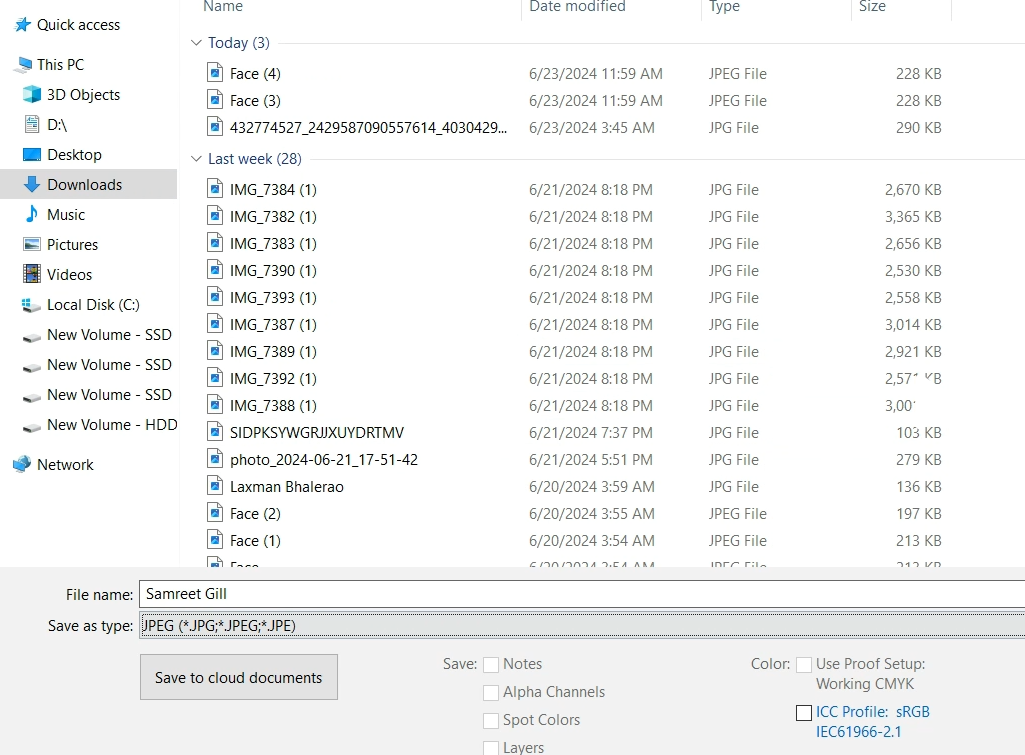Enable the ICC Profile sRGB checkbox
Viewport: 1025px width, 755px height.
(x=804, y=713)
